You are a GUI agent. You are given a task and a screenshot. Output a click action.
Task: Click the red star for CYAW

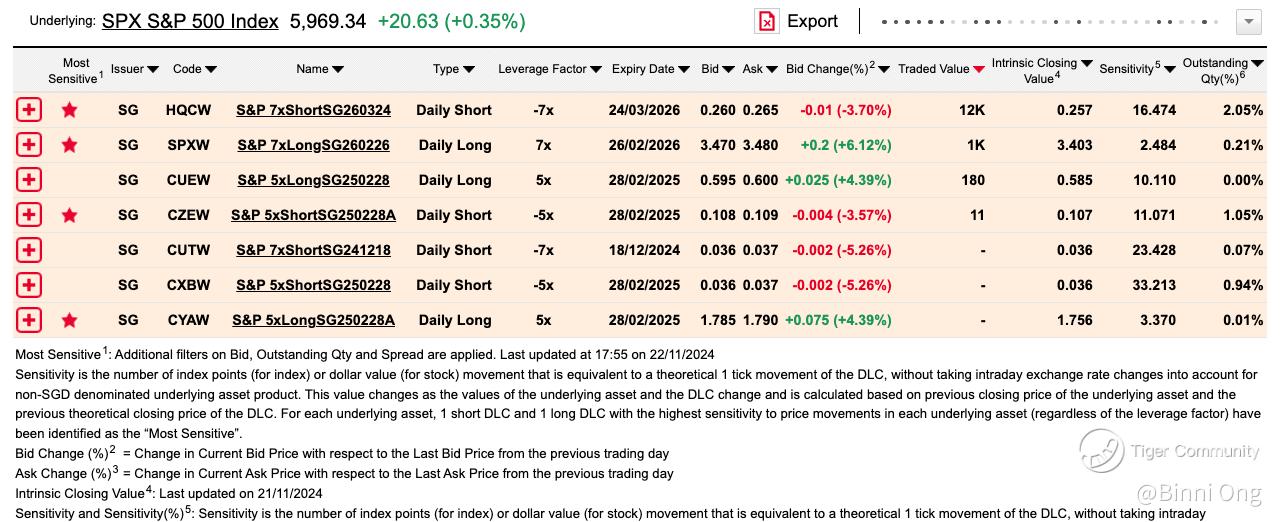pyautogui.click(x=69, y=320)
